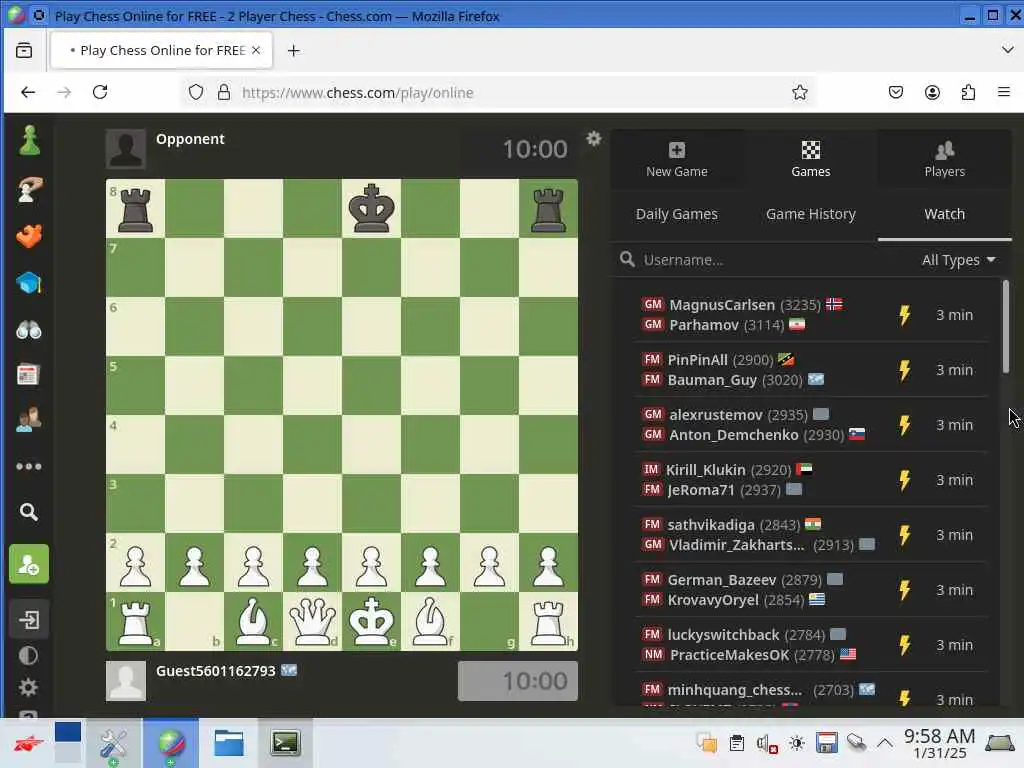
Task: Click the clipboard icon in system tray
Action: point(737,743)
